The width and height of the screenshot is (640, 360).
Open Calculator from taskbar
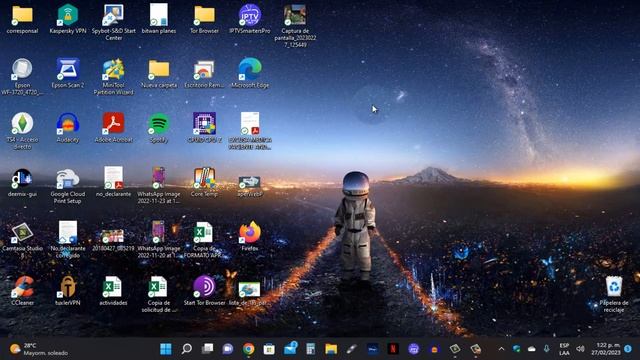[x=311, y=349]
